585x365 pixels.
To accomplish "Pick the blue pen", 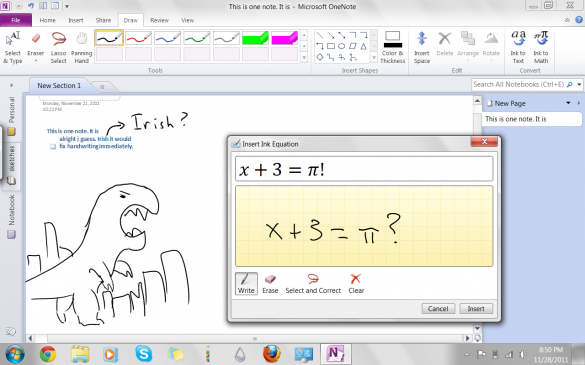I will (168, 38).
